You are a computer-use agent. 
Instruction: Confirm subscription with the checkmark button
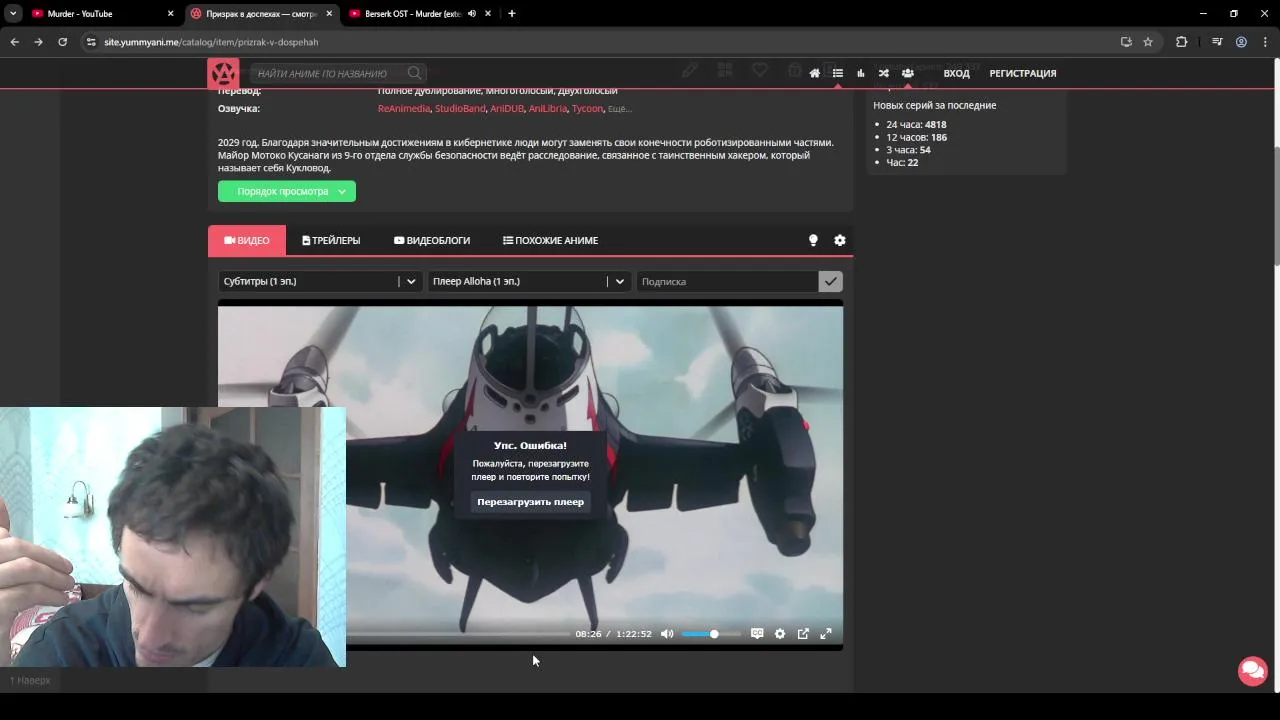click(830, 282)
